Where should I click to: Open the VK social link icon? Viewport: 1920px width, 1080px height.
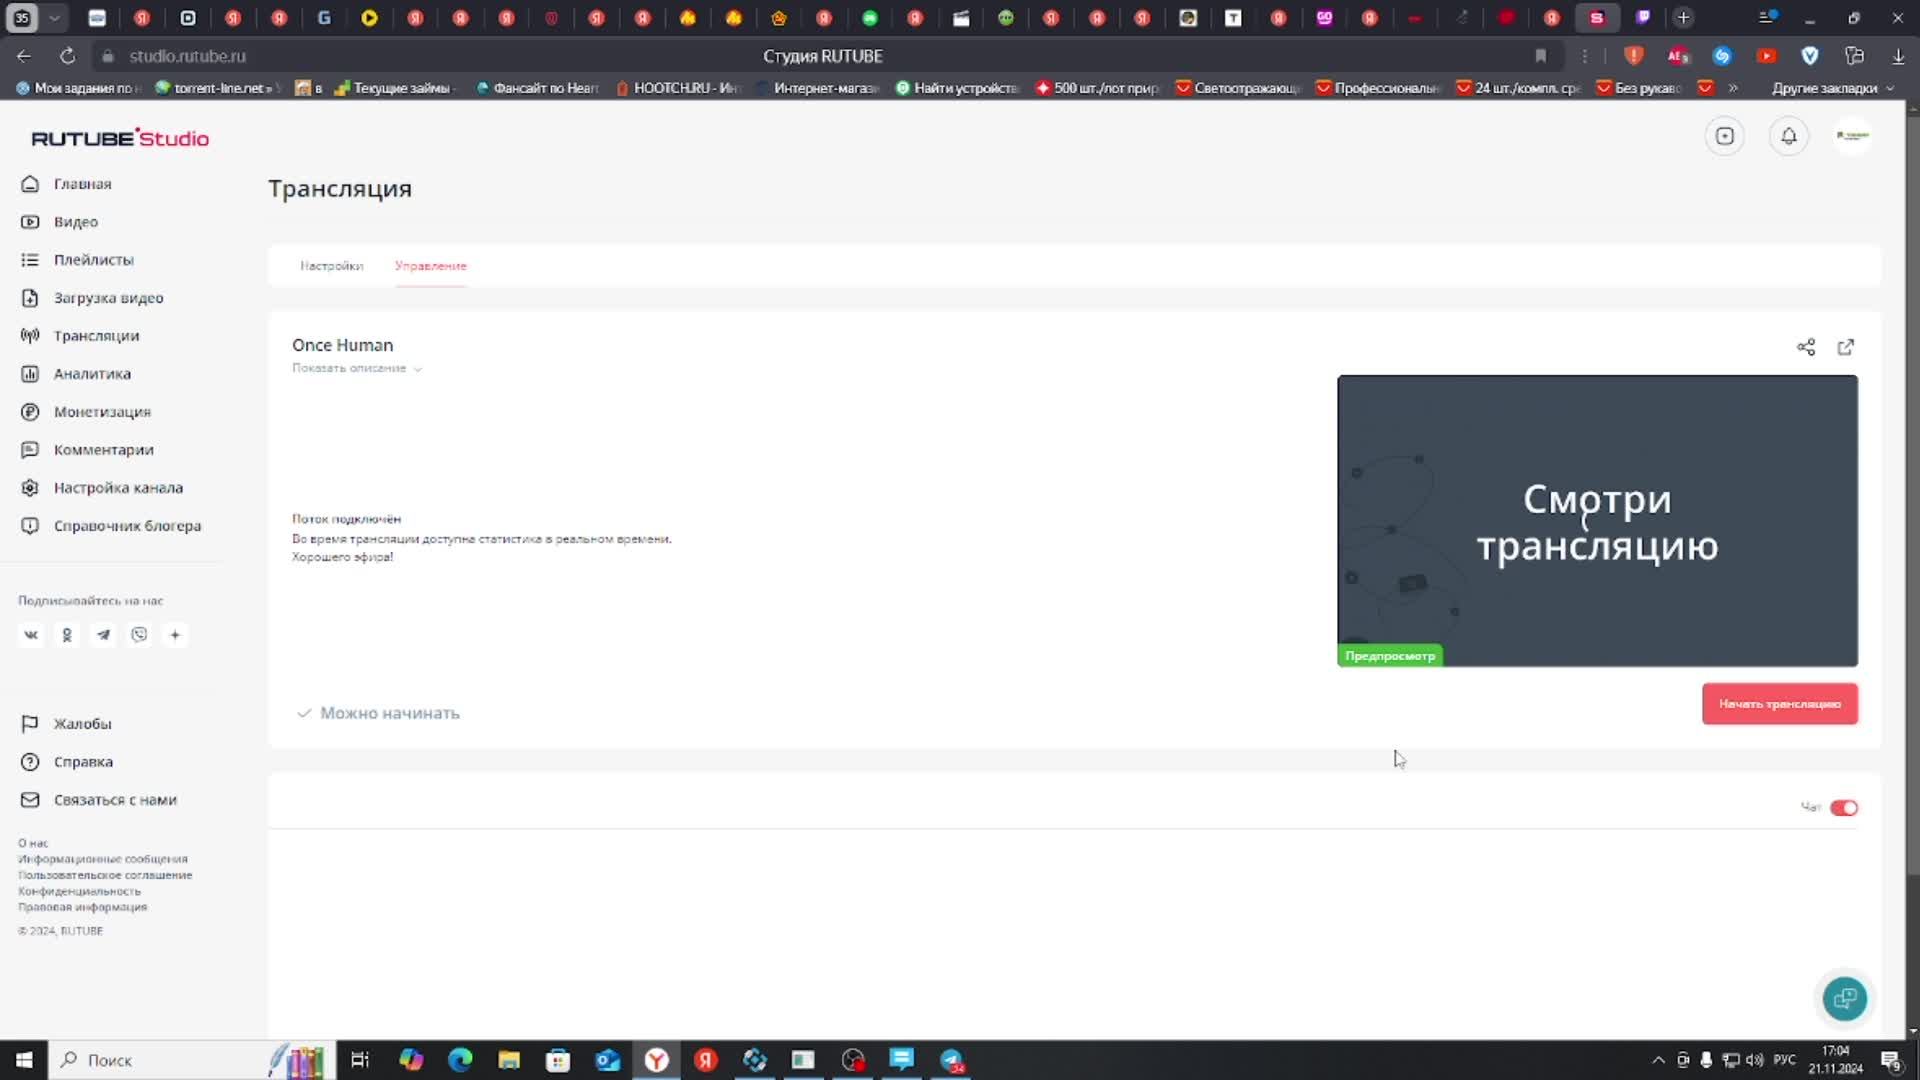[31, 635]
